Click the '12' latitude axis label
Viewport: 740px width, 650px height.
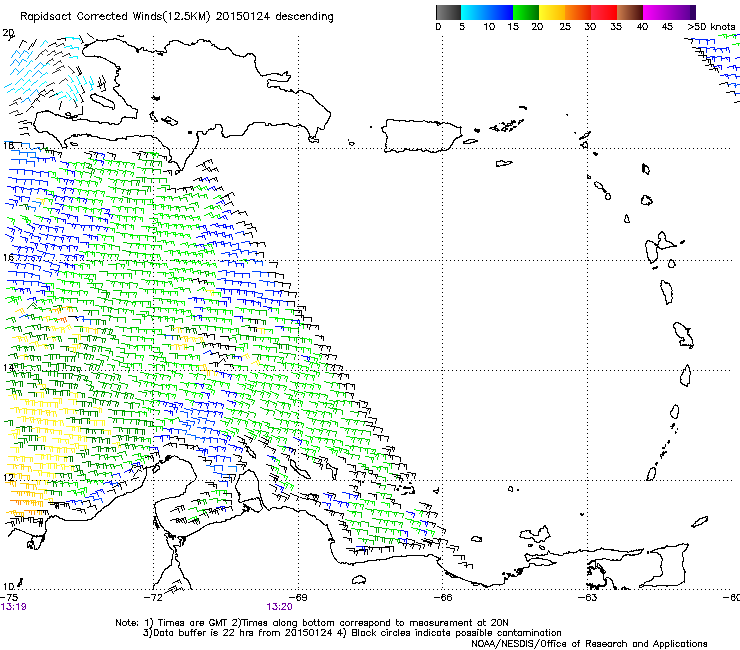pyautogui.click(x=8, y=477)
